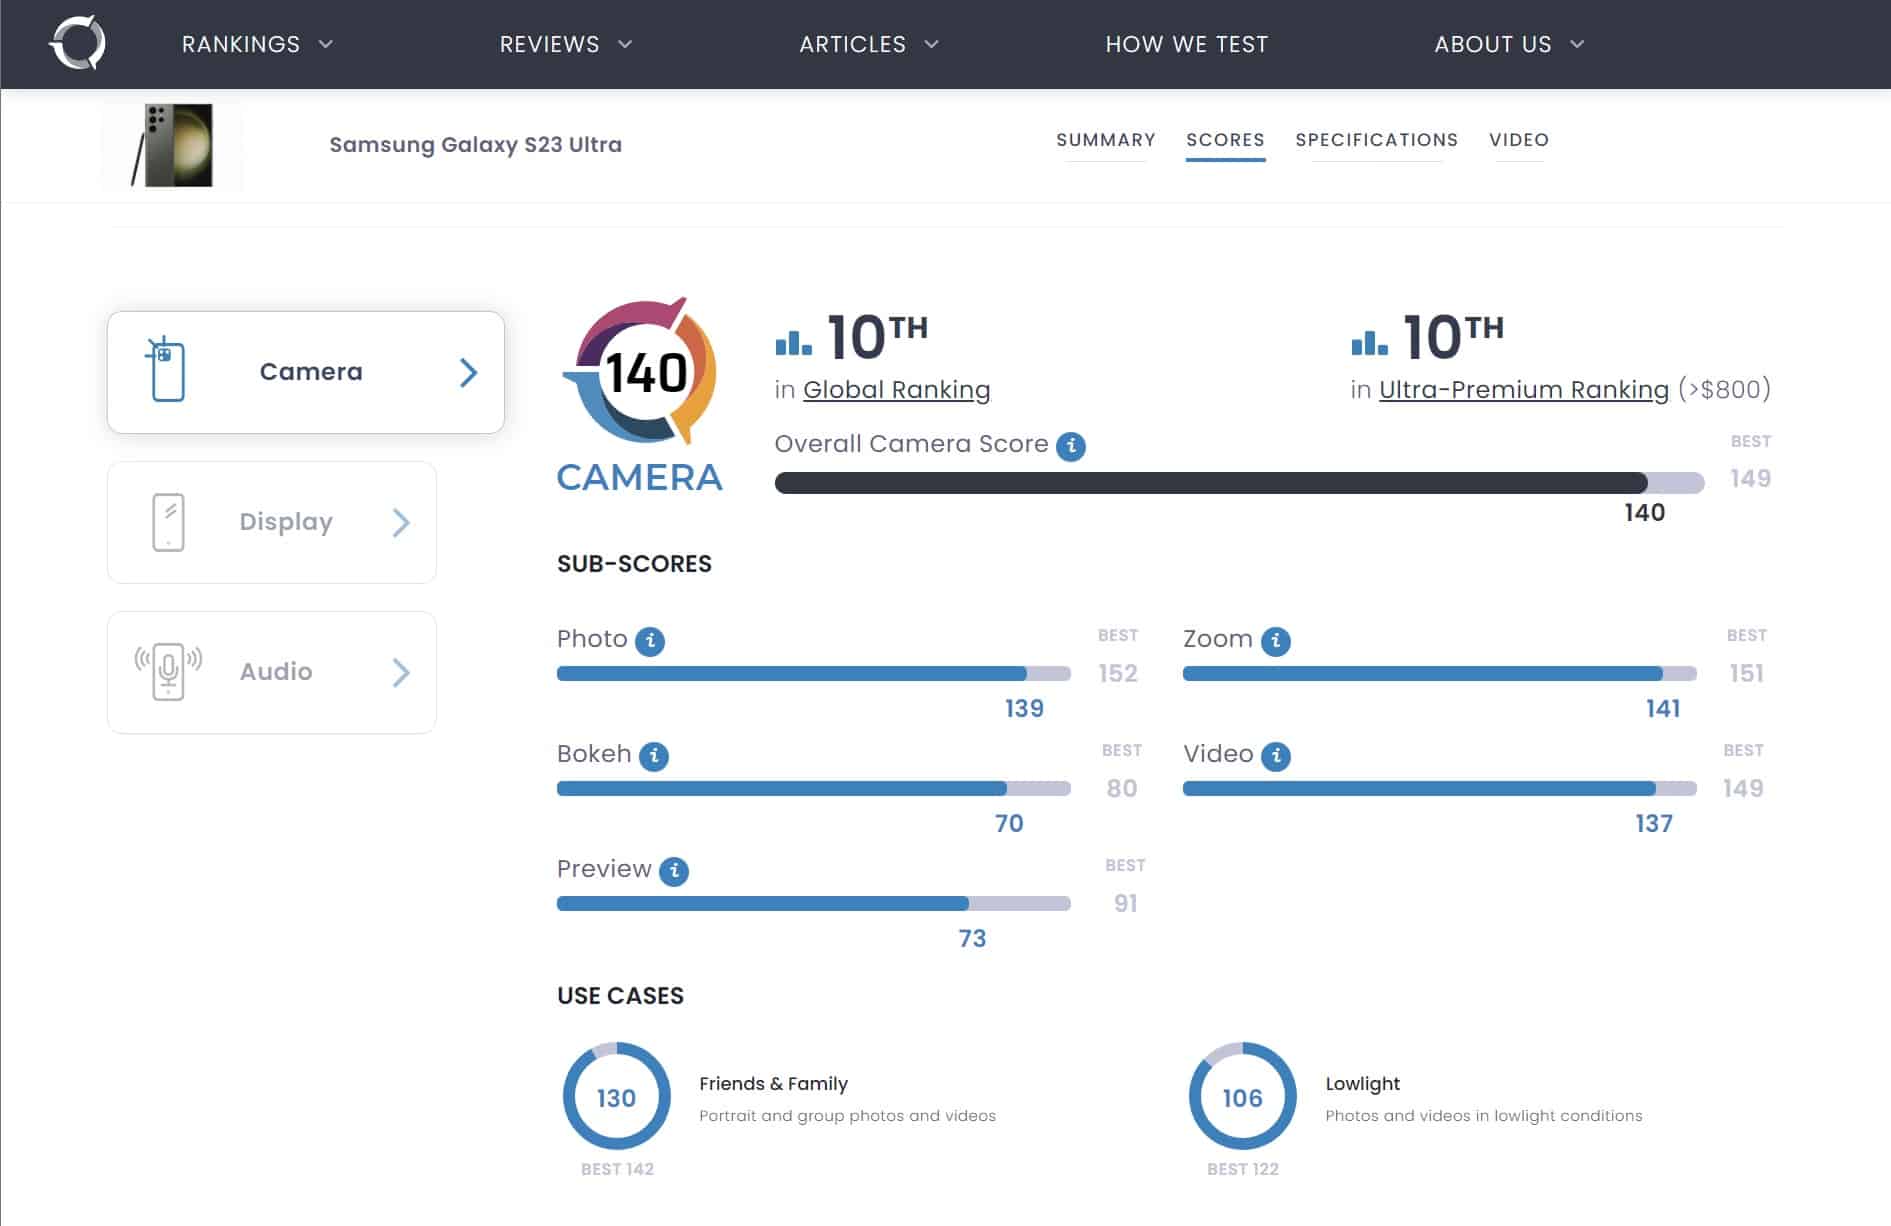Click the SUB-SCORES heading

pos(634,564)
